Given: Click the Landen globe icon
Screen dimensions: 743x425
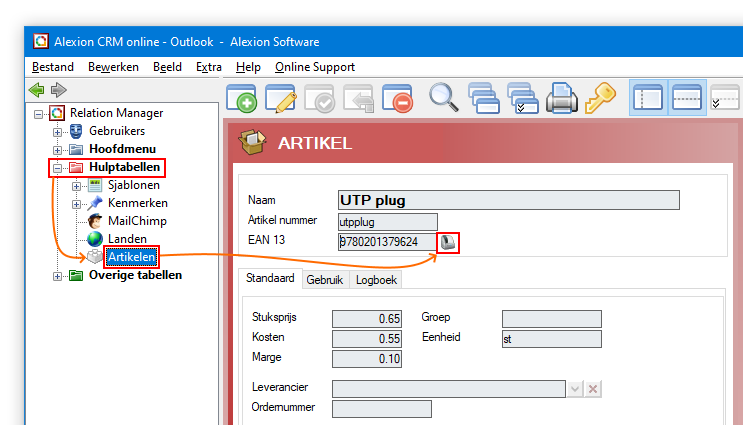Looking at the screenshot, I should pyautogui.click(x=95, y=239).
